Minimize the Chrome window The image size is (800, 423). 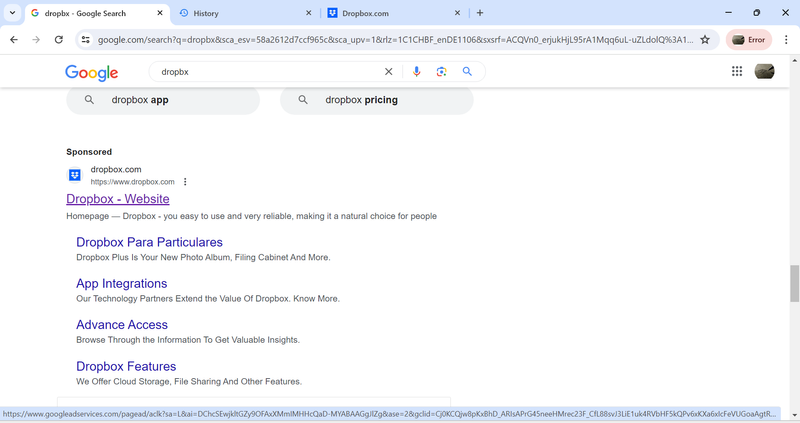click(x=728, y=13)
